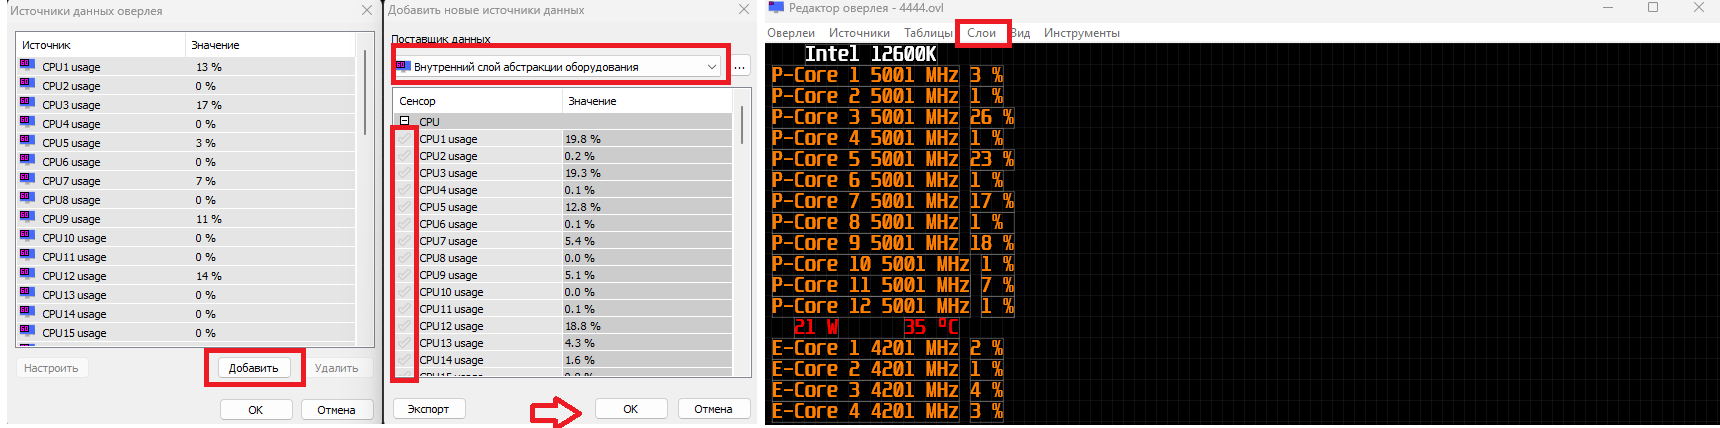Check the CPU8 usage sensor checkbox

(405, 258)
